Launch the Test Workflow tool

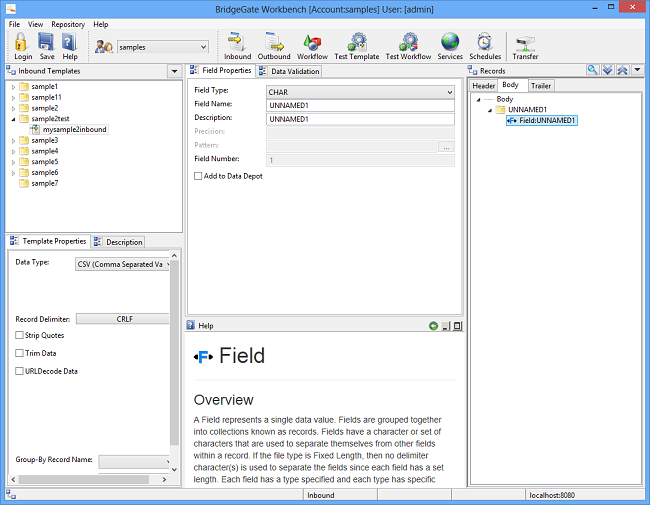click(408, 42)
